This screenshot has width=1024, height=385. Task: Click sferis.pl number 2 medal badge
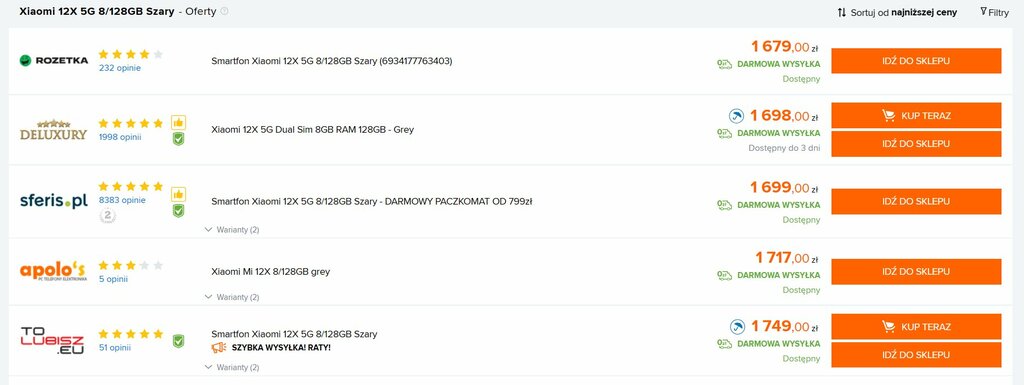coord(107,216)
